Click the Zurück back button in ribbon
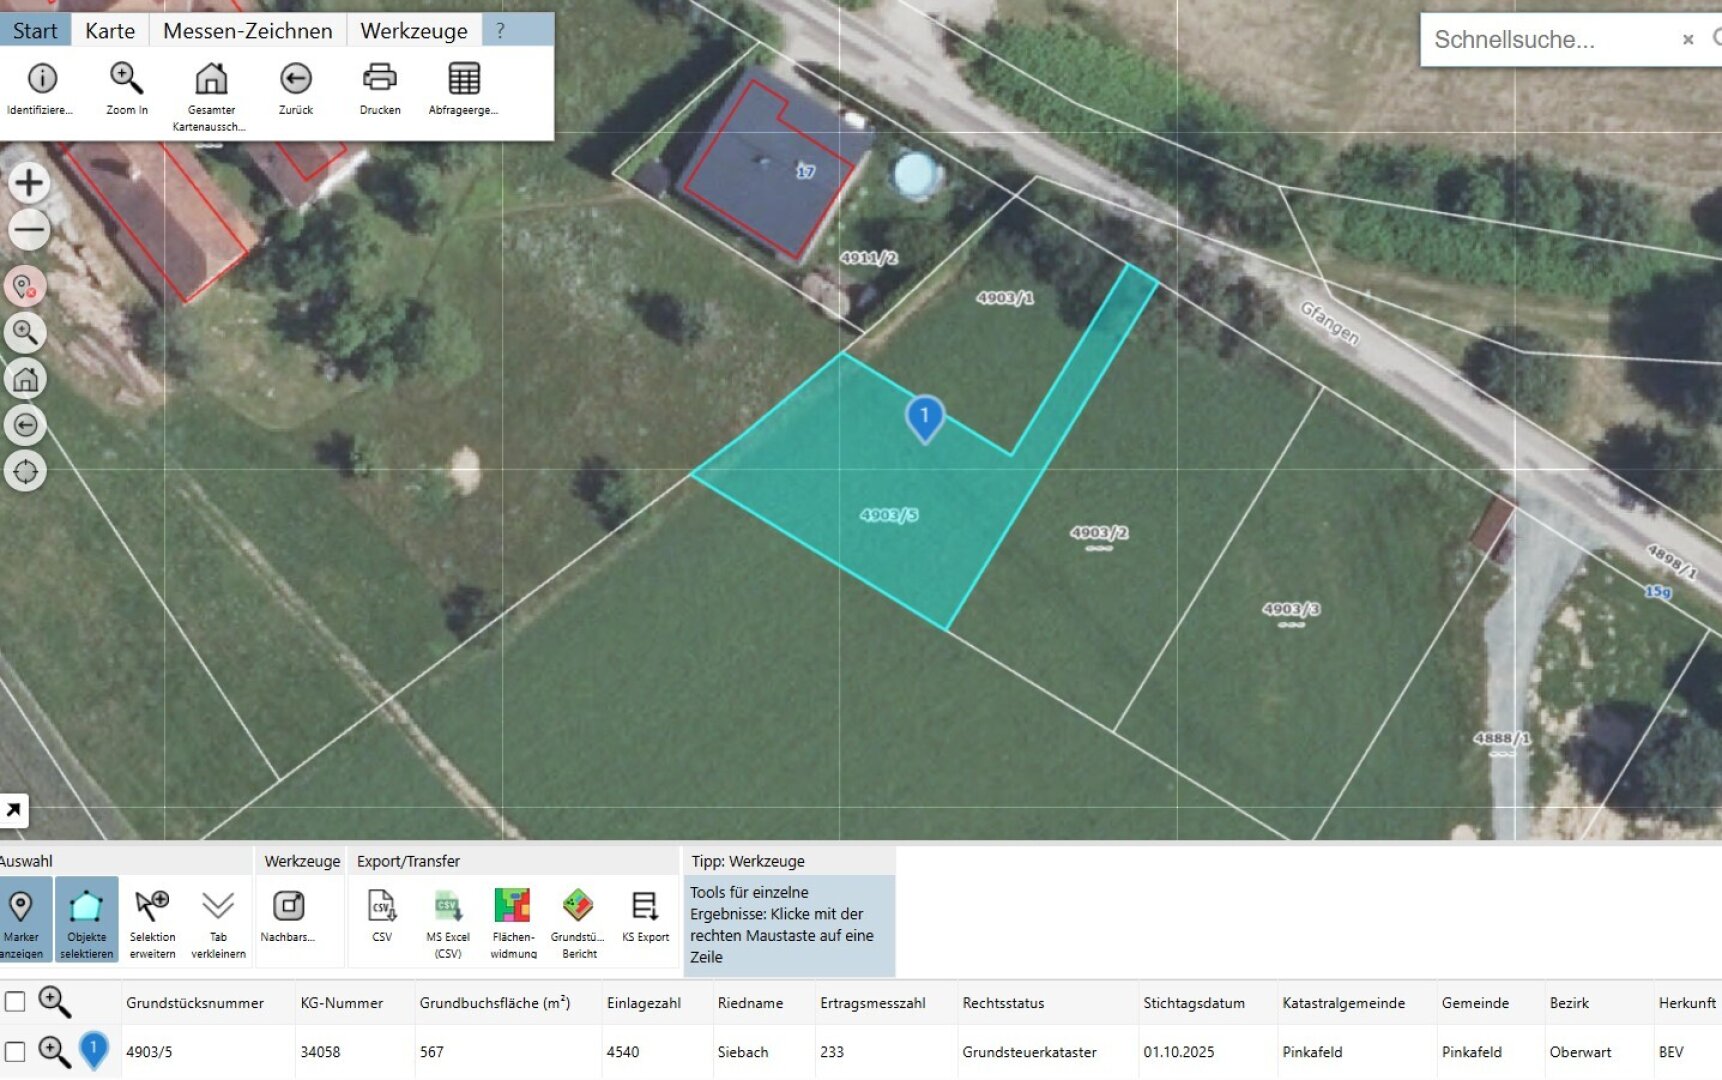 tap(295, 80)
